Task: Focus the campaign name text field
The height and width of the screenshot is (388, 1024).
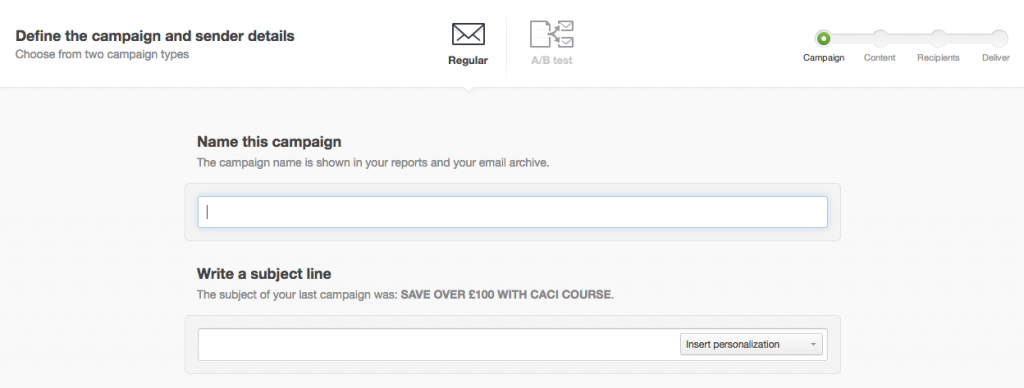Action: pyautogui.click(x=513, y=212)
